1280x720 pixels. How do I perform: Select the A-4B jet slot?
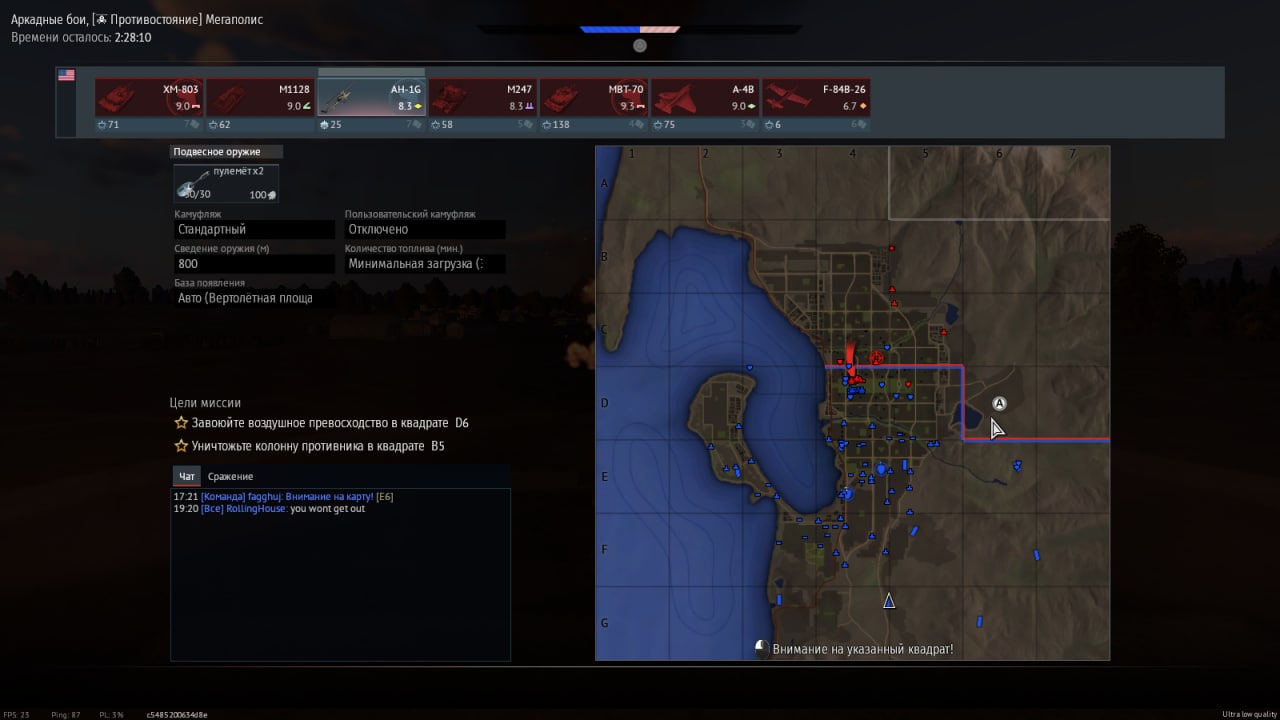click(705, 98)
